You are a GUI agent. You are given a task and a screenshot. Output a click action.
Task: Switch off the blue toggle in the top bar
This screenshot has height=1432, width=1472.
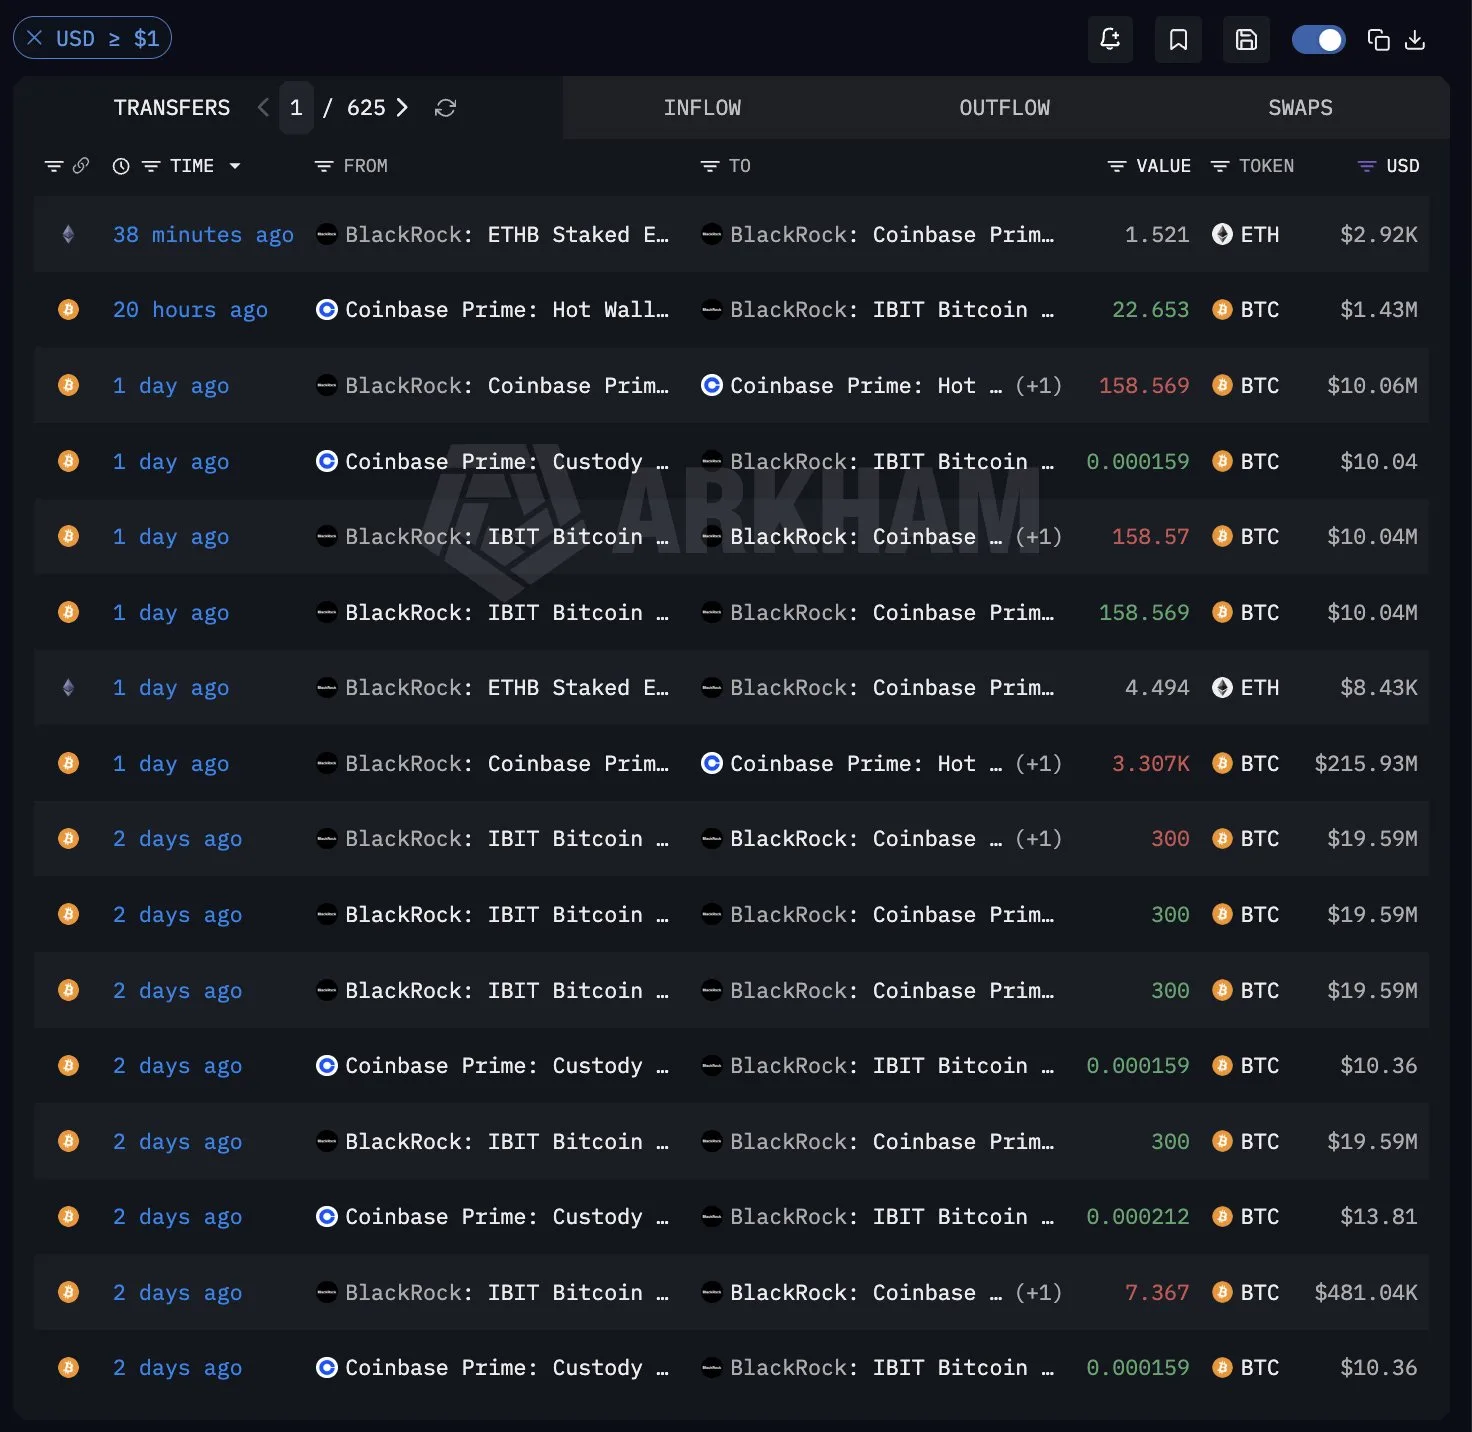click(1318, 39)
